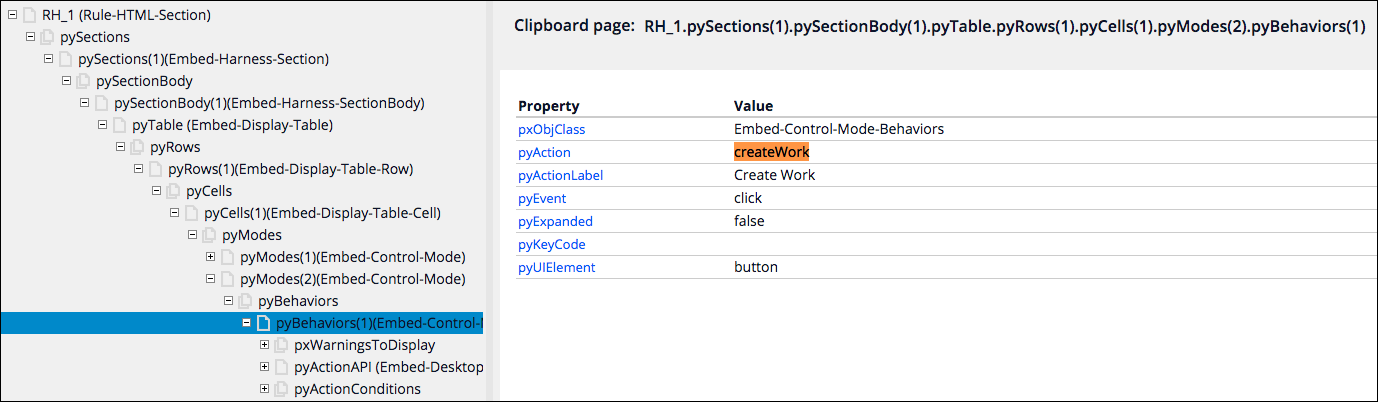Click the page icon next to pyTable

pos(119,125)
